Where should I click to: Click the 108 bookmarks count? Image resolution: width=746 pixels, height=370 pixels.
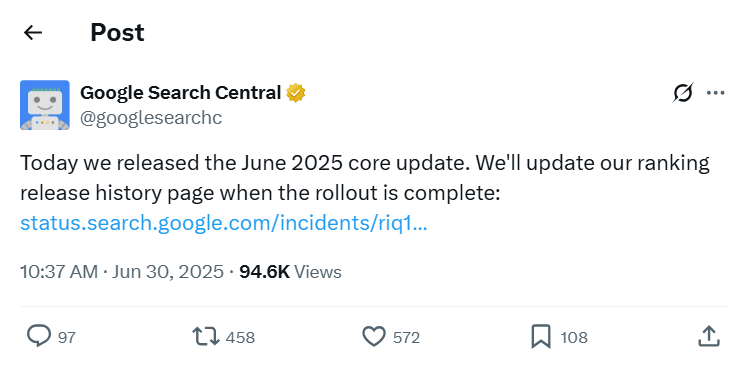click(x=574, y=338)
